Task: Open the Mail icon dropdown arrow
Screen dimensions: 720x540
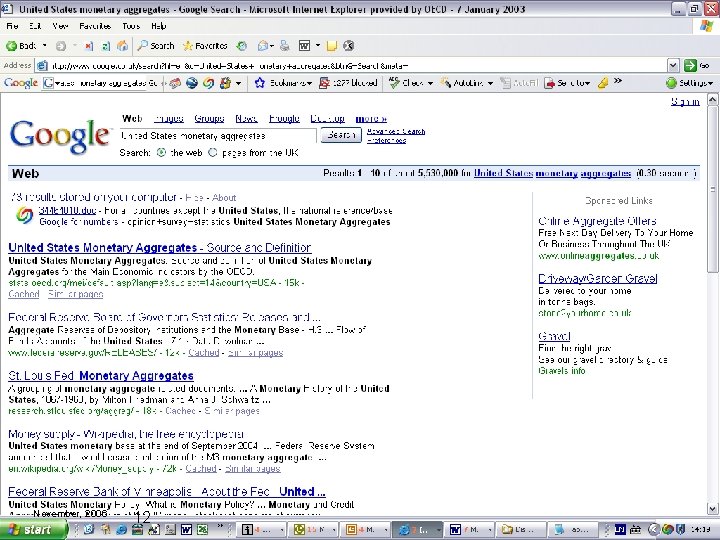Action: pos(272,46)
